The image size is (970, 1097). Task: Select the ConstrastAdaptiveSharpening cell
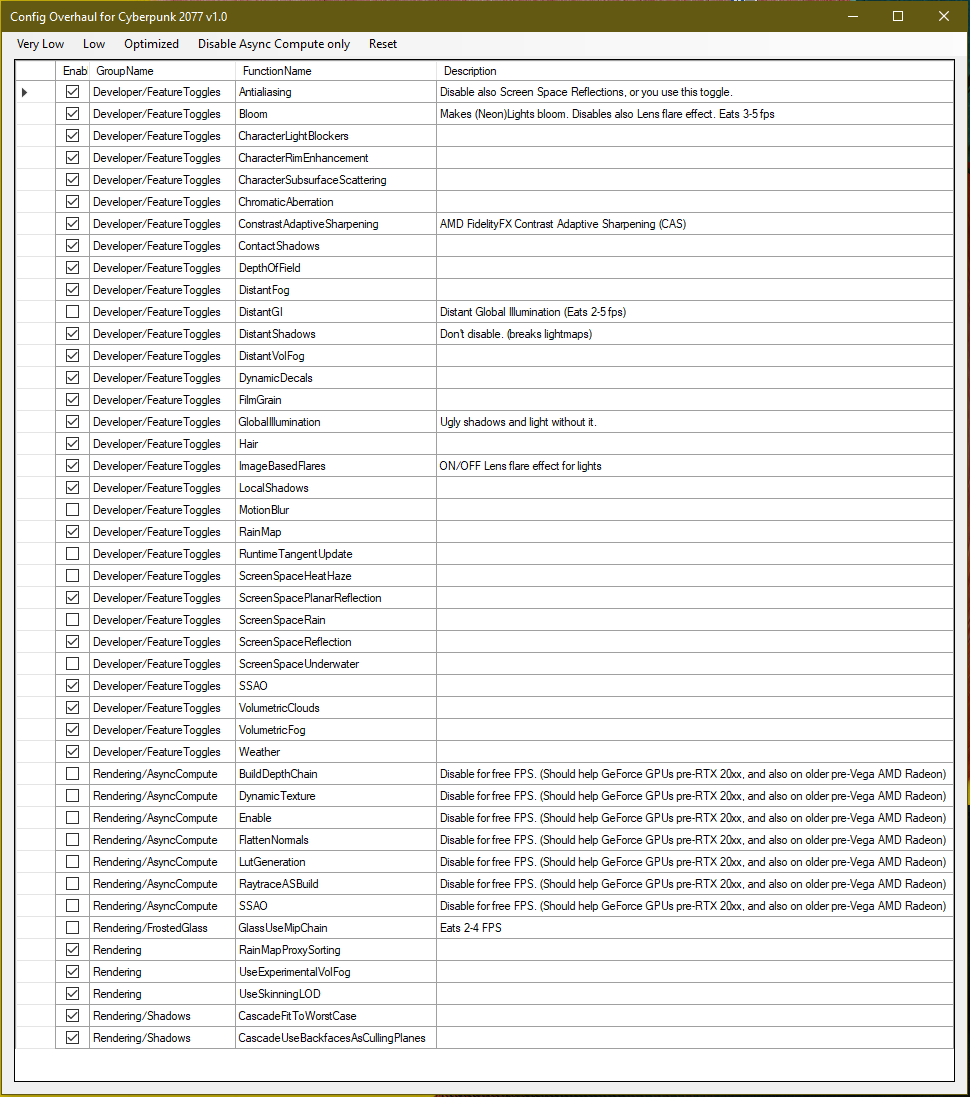[336, 224]
